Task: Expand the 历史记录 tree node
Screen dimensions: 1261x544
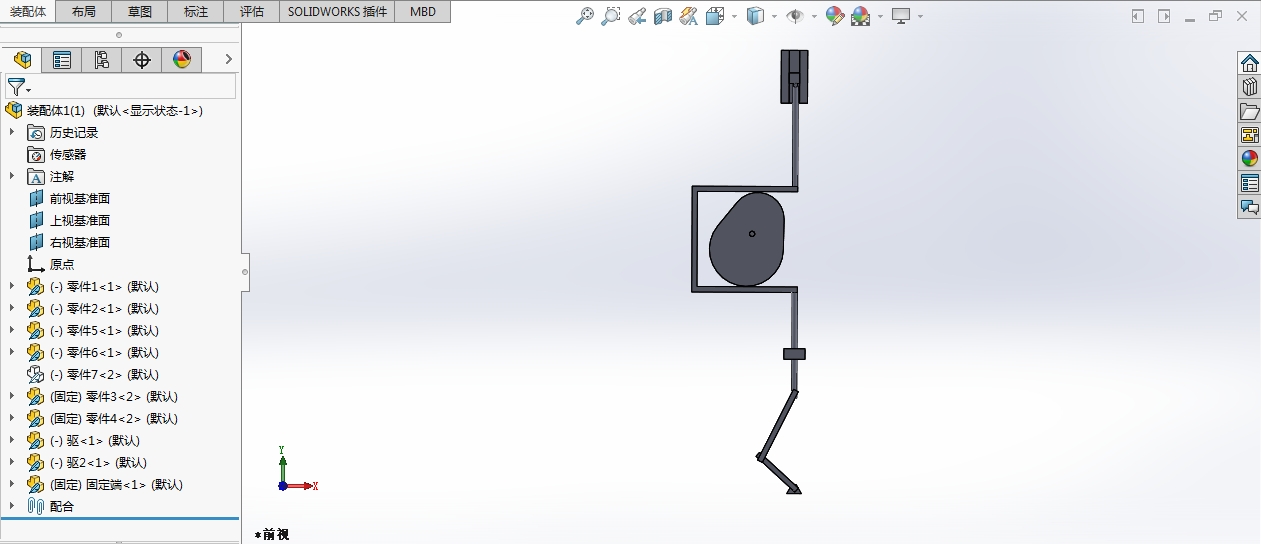Action: tap(12, 132)
